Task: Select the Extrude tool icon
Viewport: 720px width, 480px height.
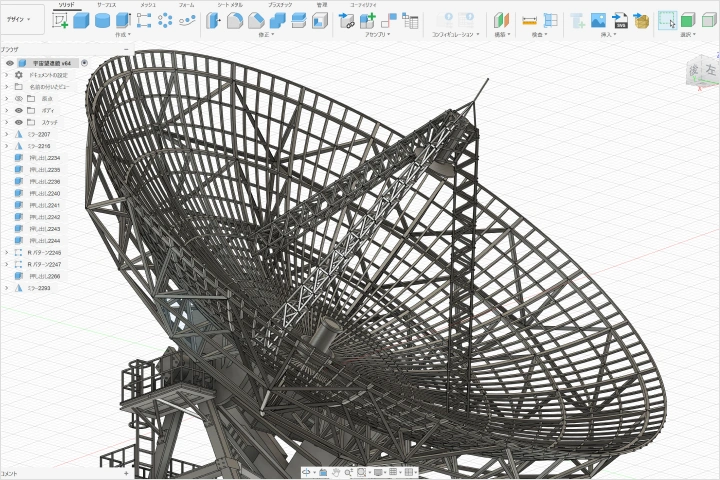Action: click(x=123, y=21)
